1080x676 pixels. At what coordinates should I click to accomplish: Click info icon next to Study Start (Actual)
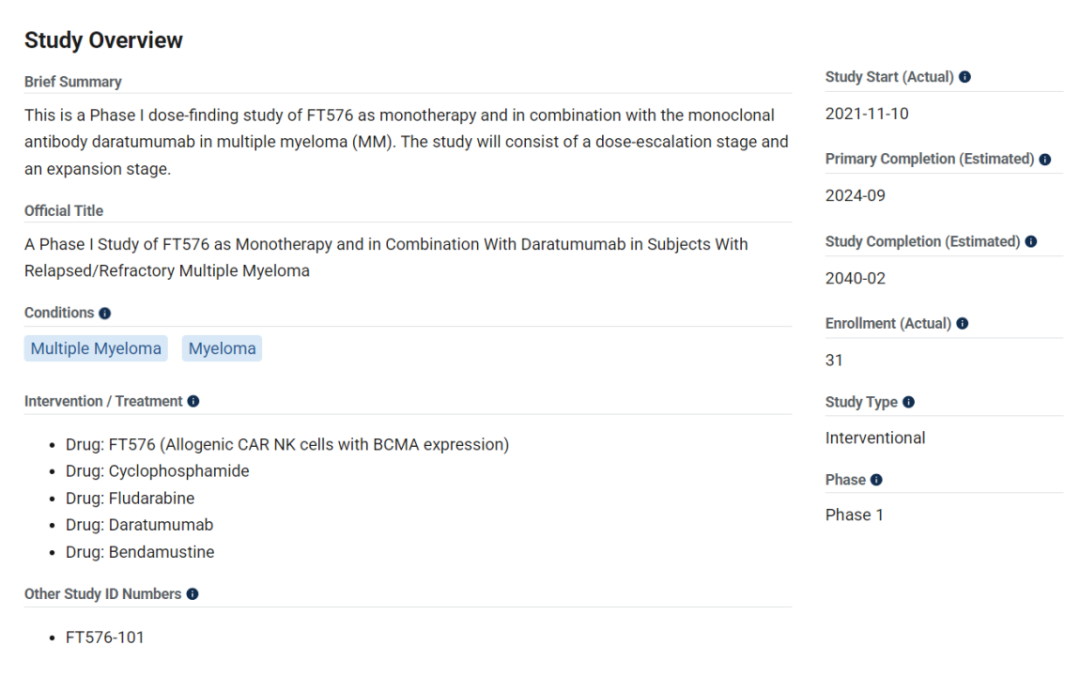964,77
